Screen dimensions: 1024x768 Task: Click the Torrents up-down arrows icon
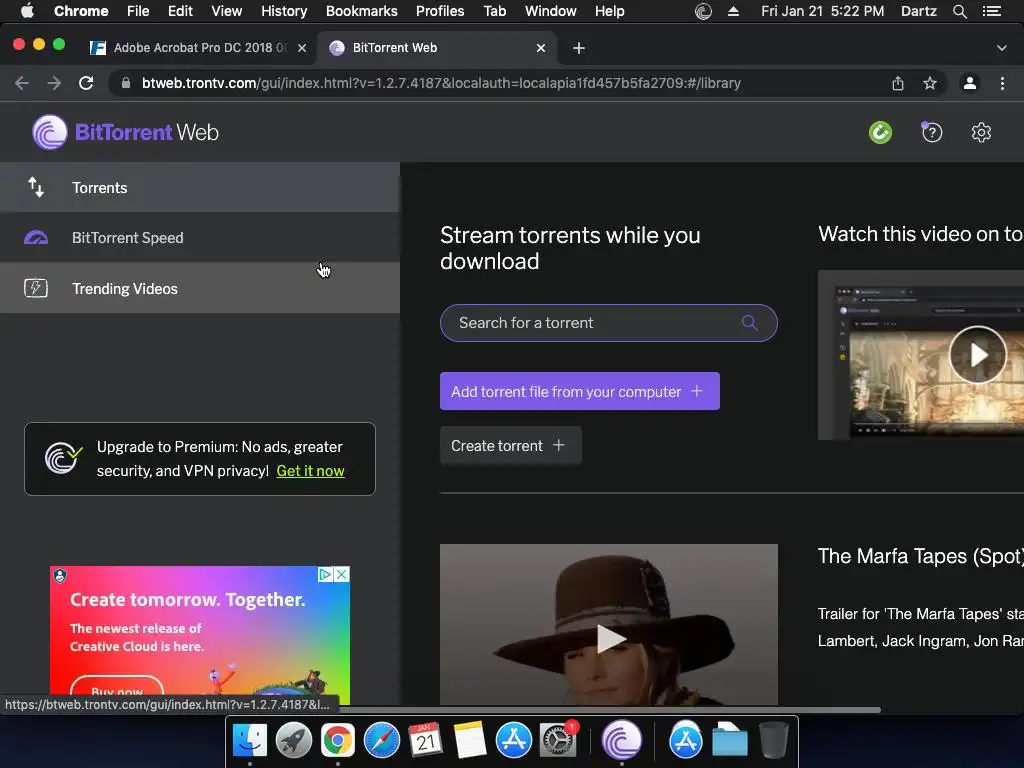coord(36,187)
